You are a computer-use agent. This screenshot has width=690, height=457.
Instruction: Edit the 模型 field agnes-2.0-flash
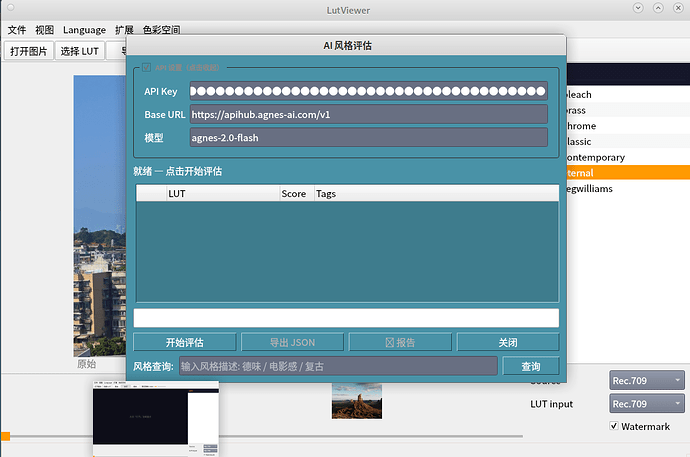369,138
